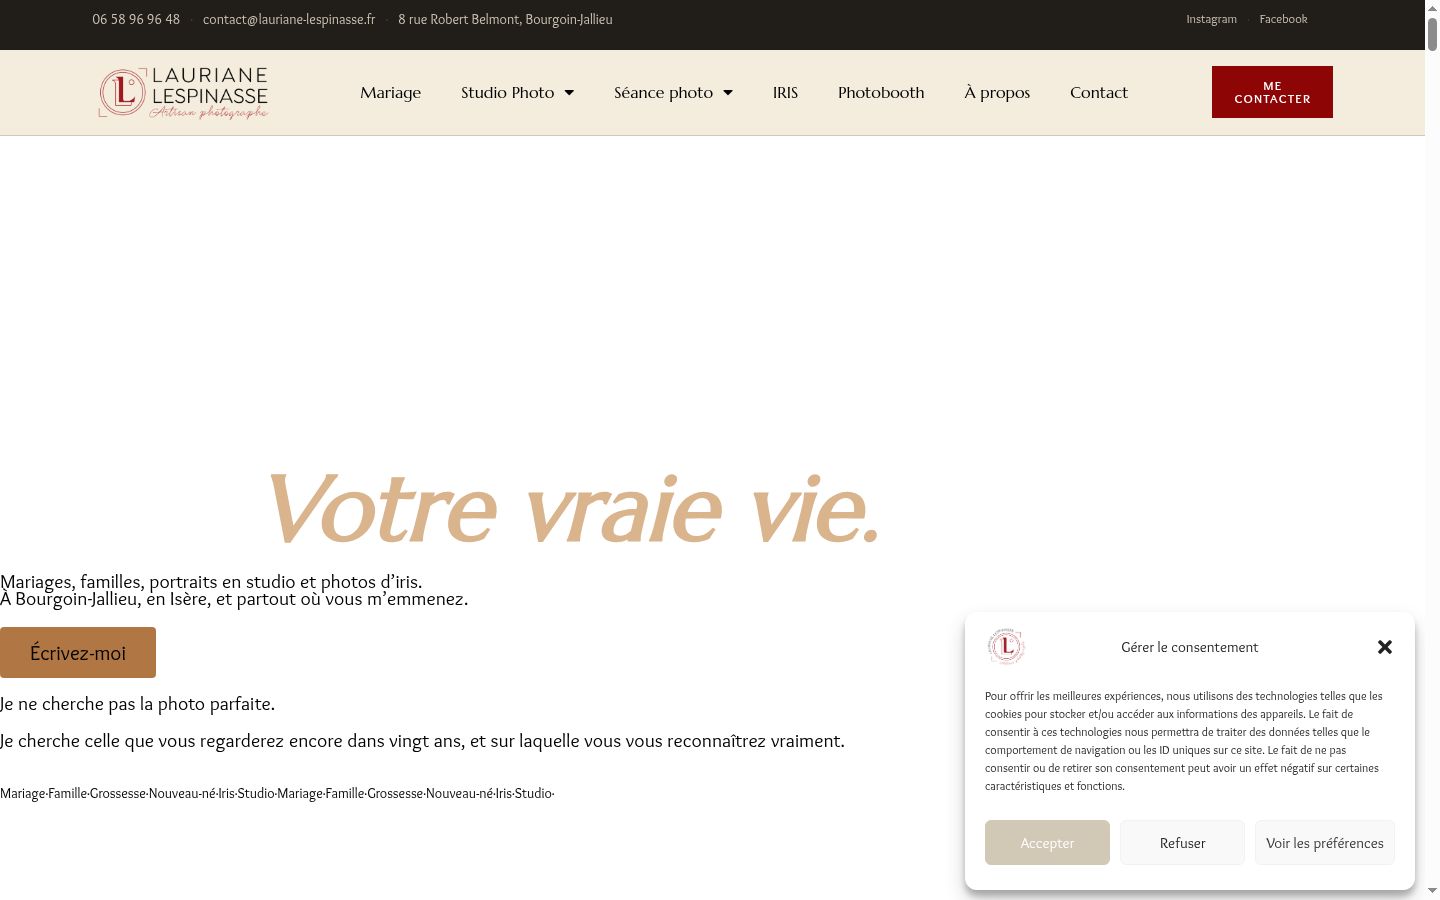The image size is (1440, 900).
Task: Click the line 'Mariages, familles, portraits en studio'
Action: 211,582
